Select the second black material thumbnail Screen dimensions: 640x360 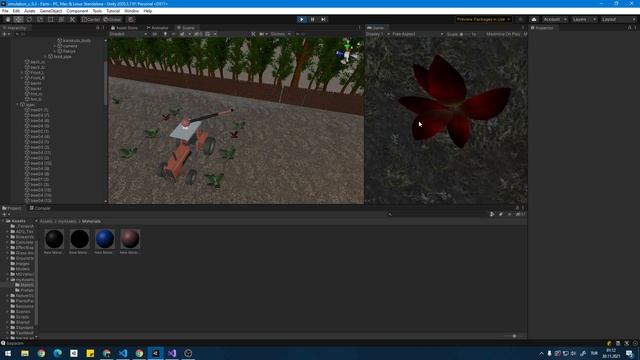click(x=79, y=239)
